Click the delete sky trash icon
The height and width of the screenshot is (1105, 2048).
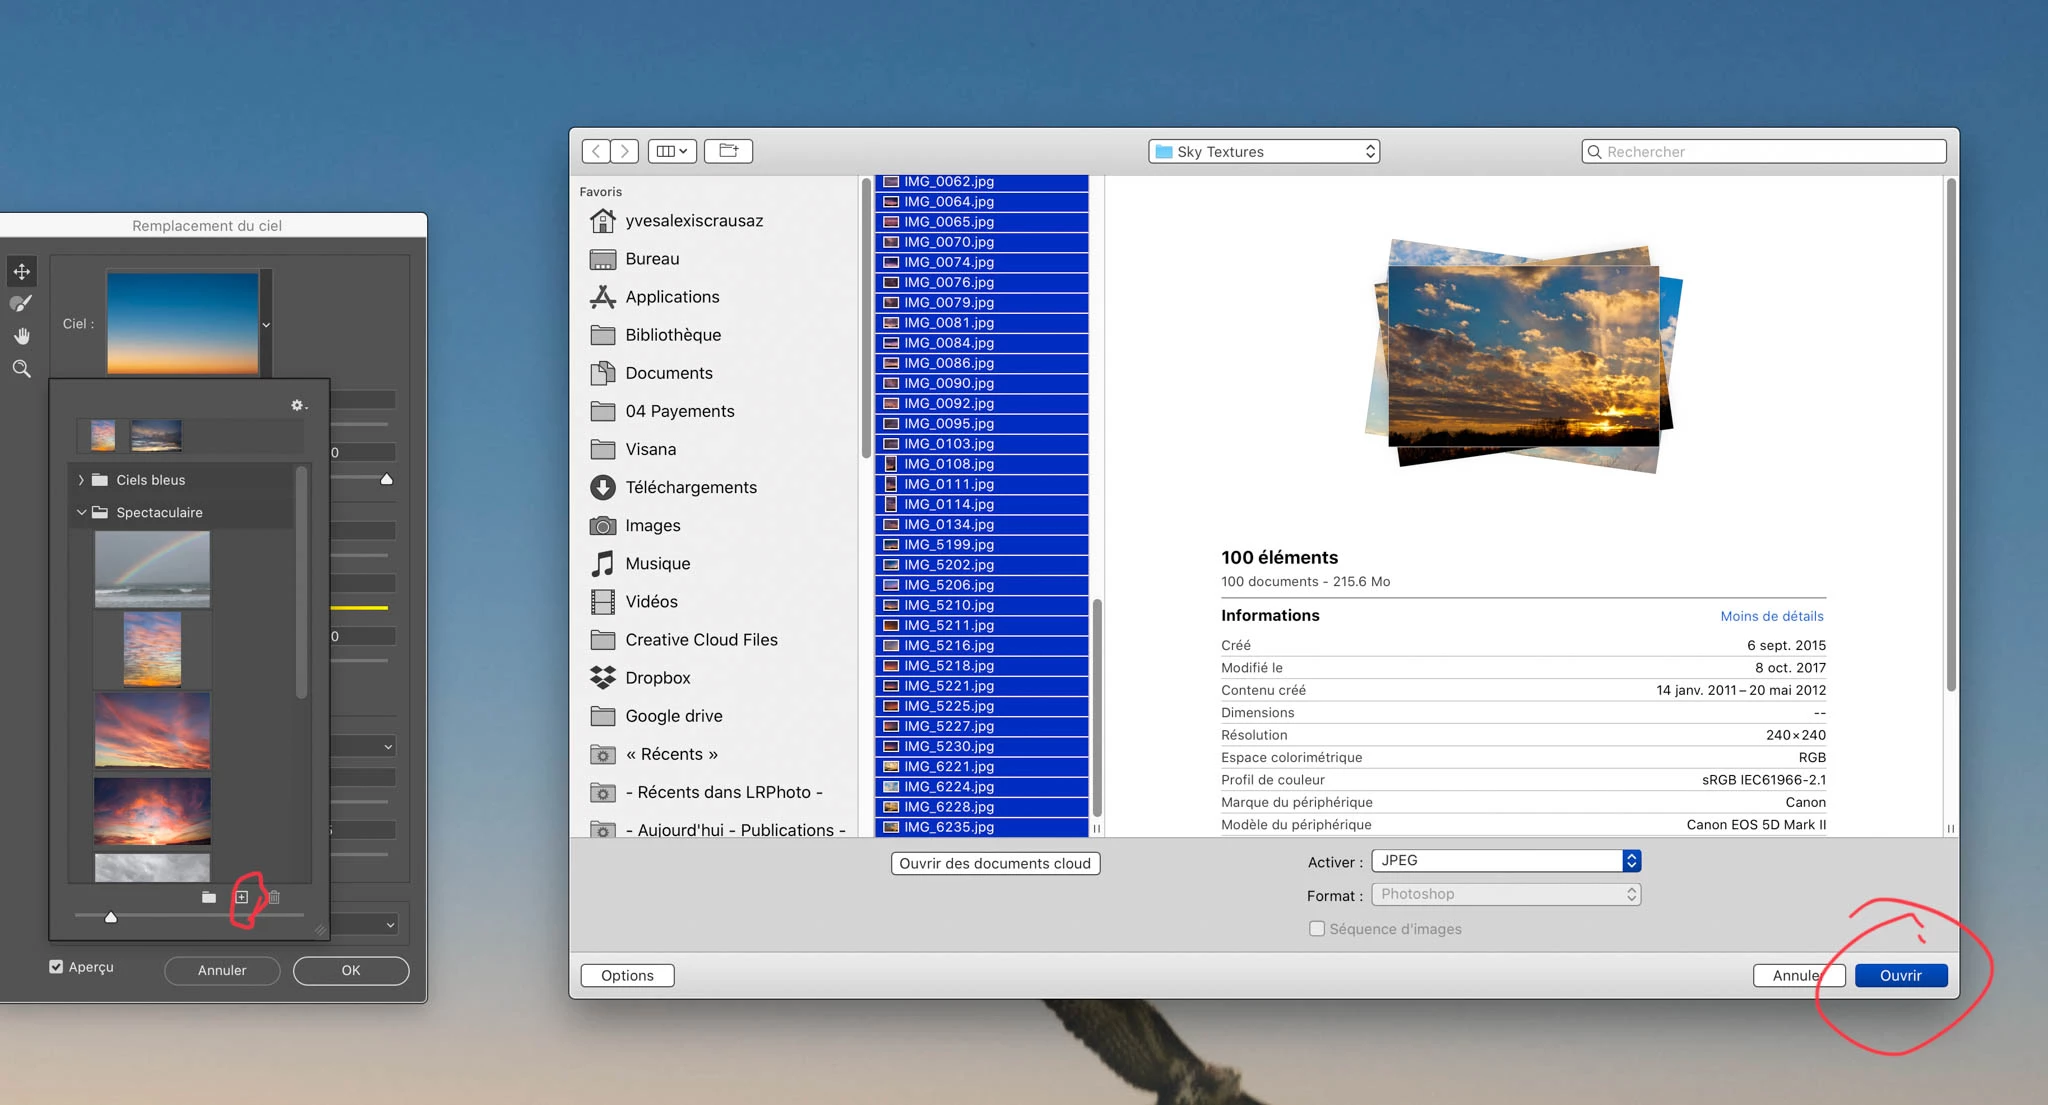pyautogui.click(x=274, y=897)
